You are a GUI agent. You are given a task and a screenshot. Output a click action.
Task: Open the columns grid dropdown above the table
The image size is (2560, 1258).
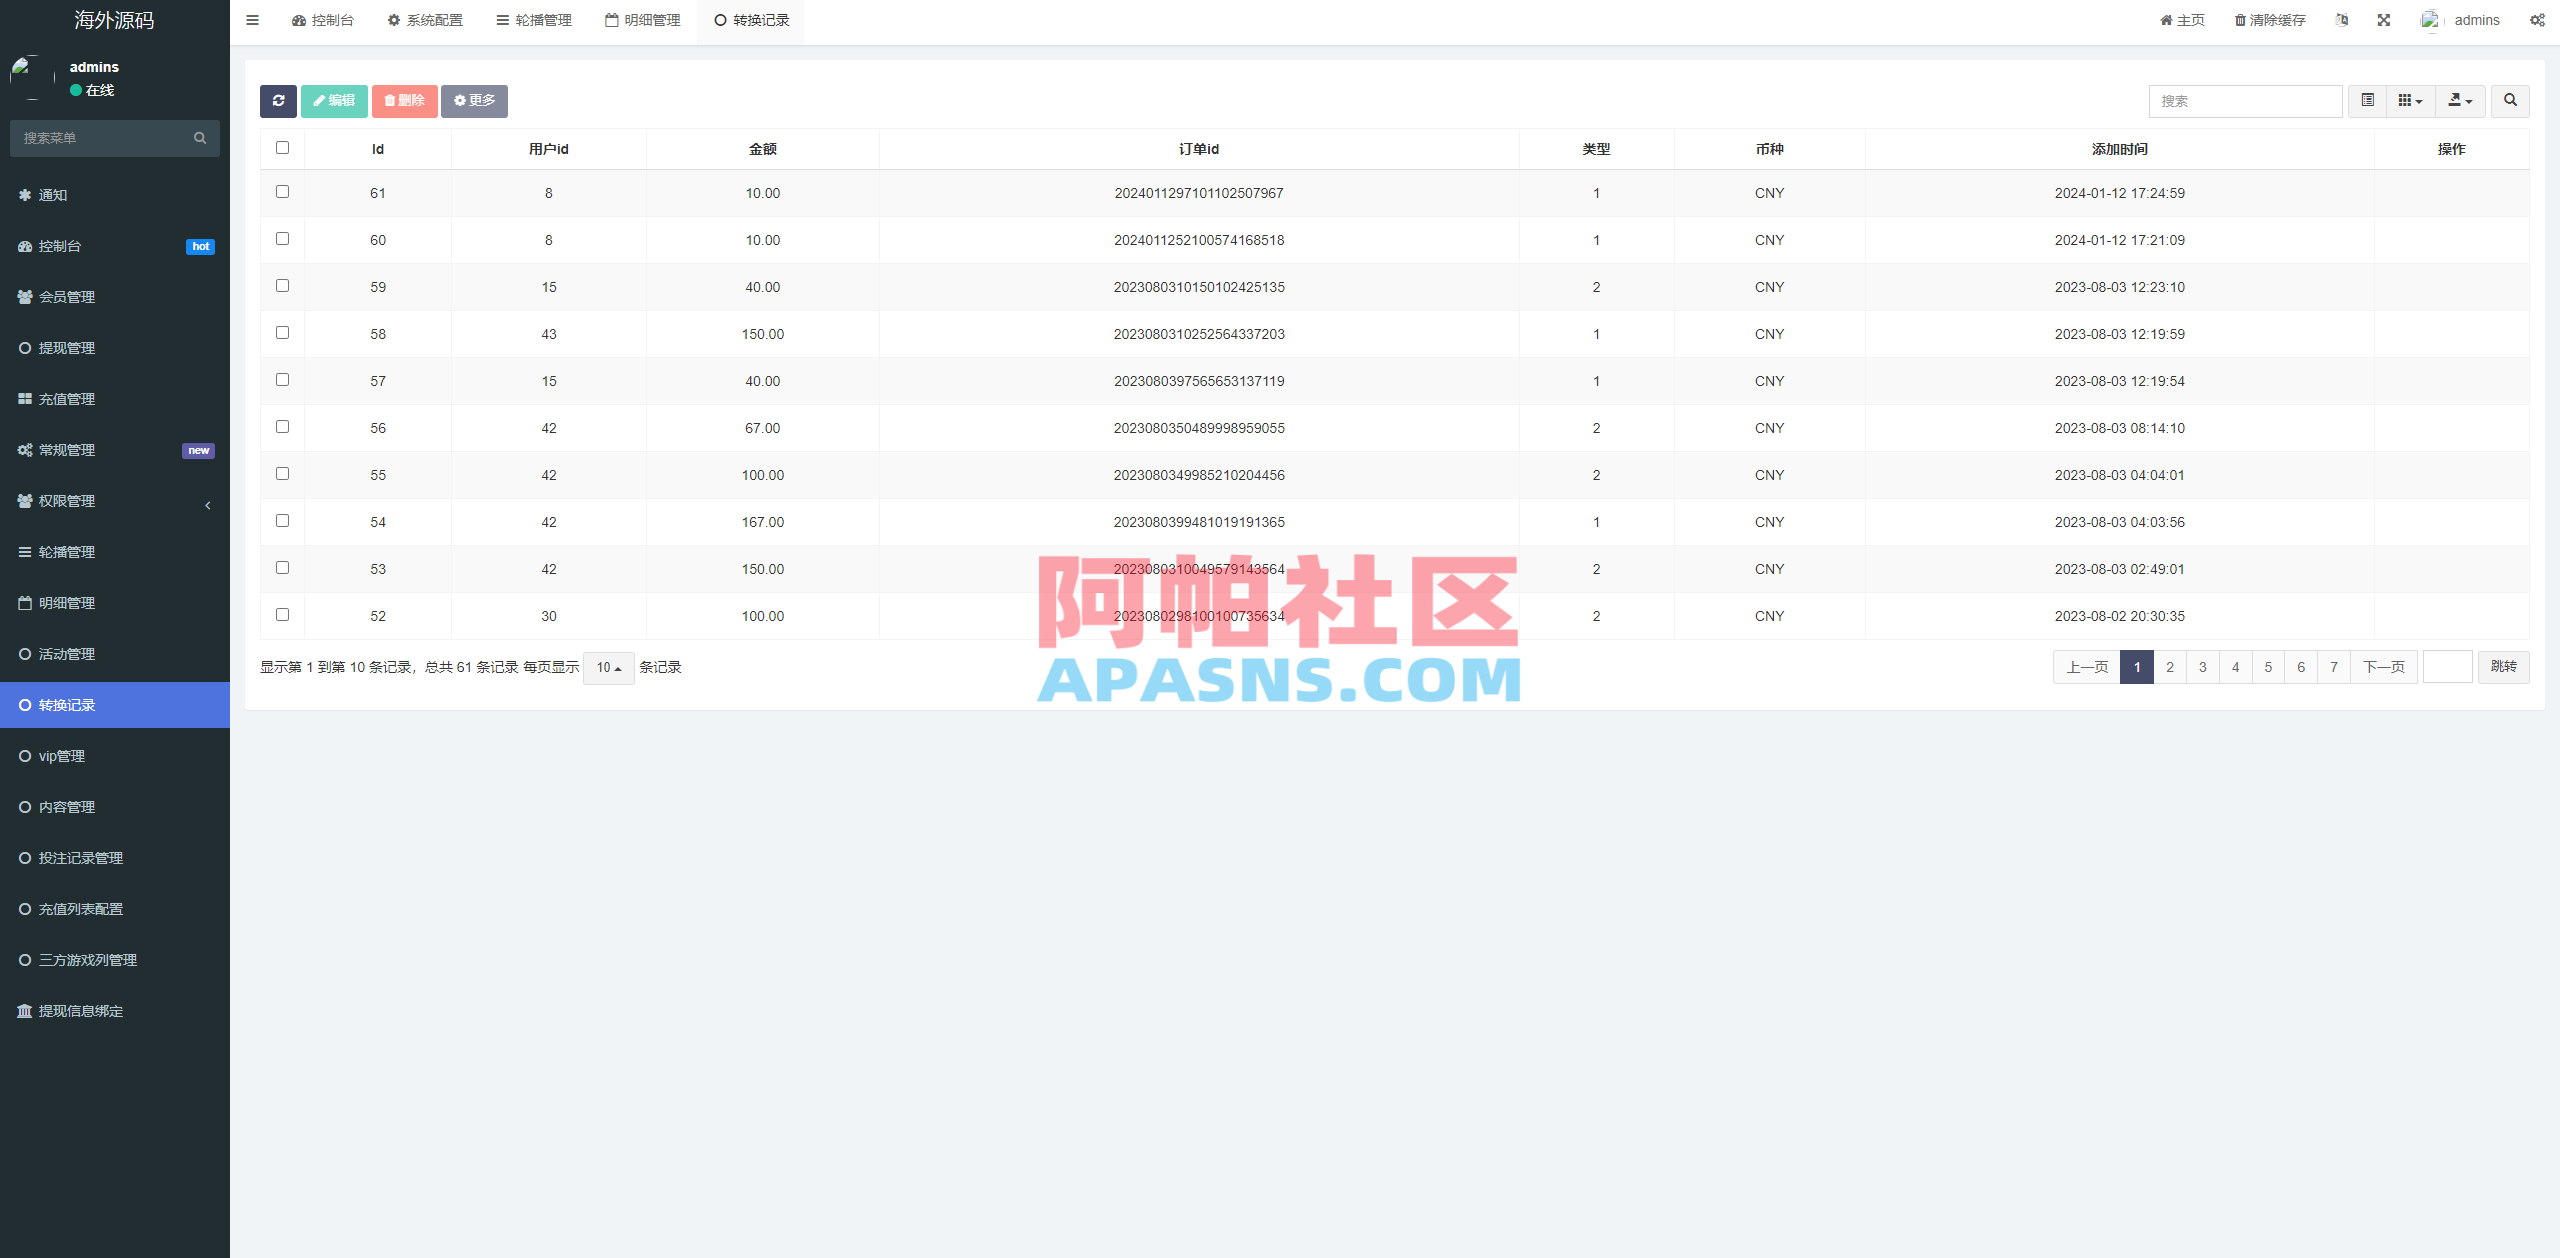pos(2411,101)
